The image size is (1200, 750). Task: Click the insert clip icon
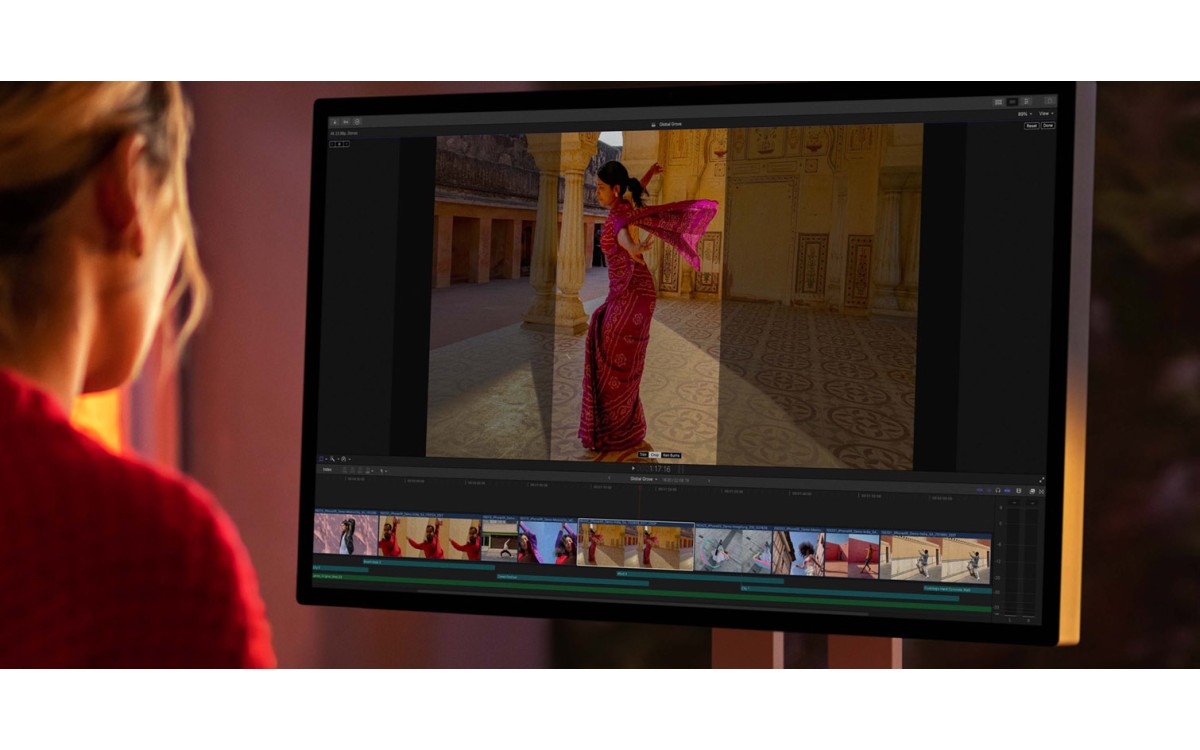click(x=353, y=471)
